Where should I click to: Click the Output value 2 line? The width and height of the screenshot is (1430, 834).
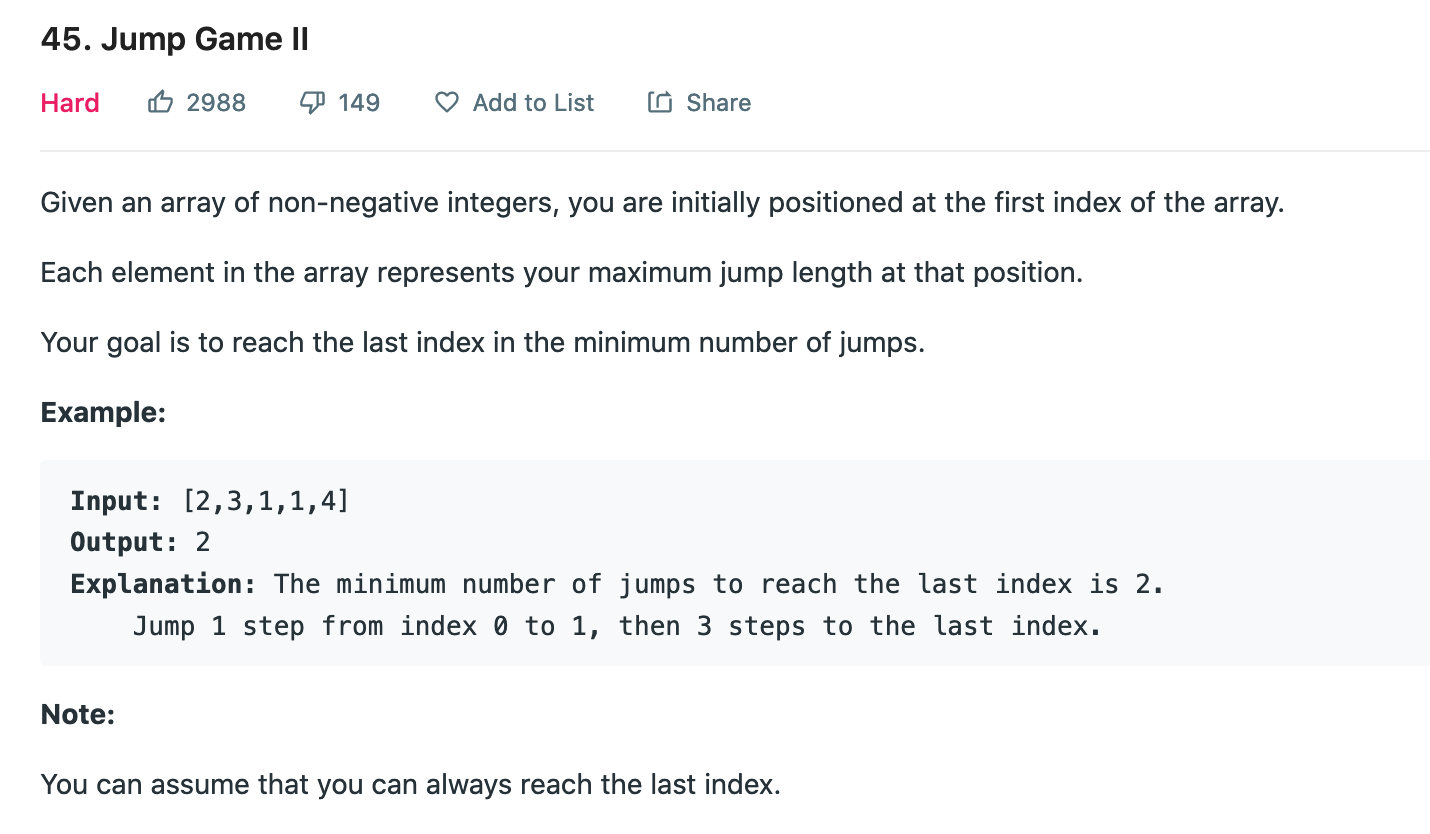click(x=140, y=542)
